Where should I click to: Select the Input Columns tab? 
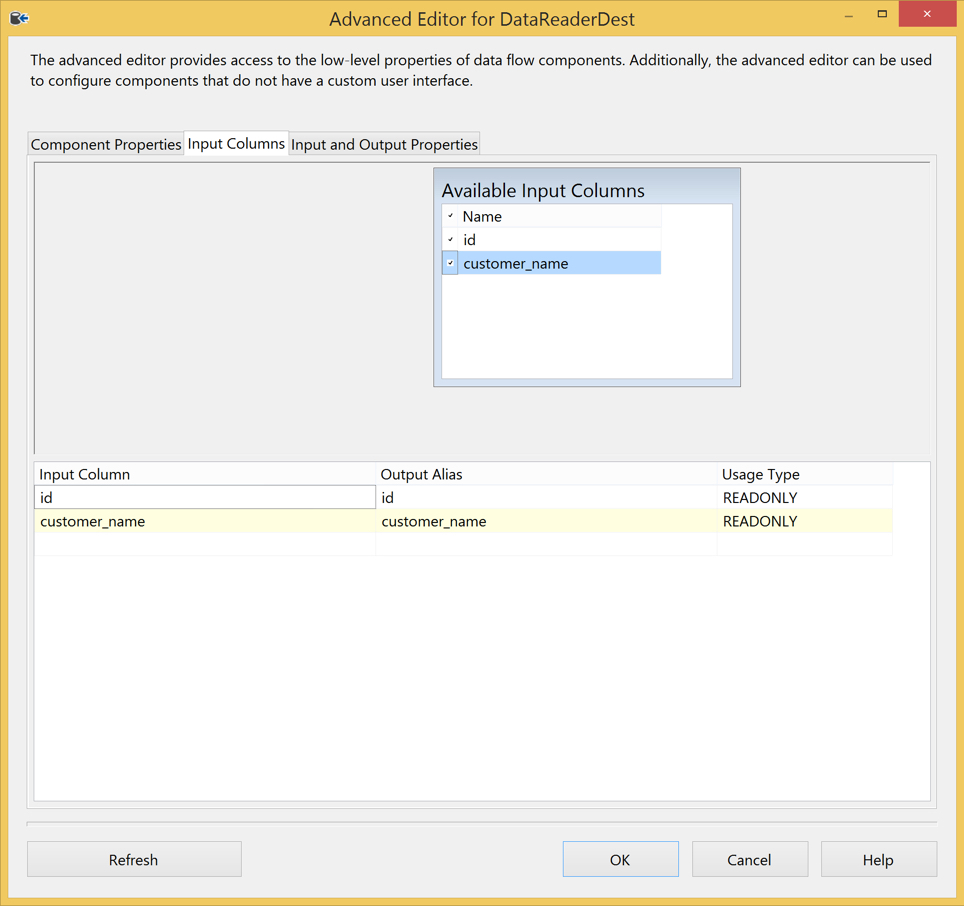tap(235, 143)
